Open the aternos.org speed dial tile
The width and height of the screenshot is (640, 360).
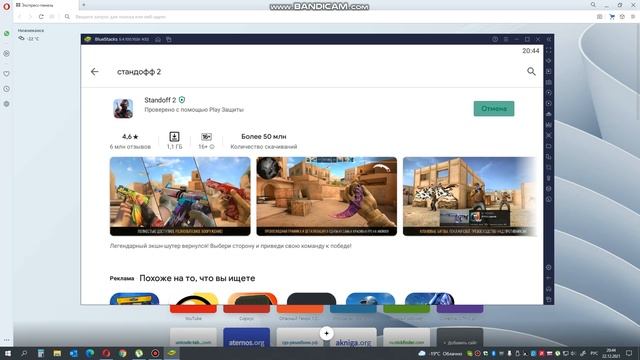[247, 338]
